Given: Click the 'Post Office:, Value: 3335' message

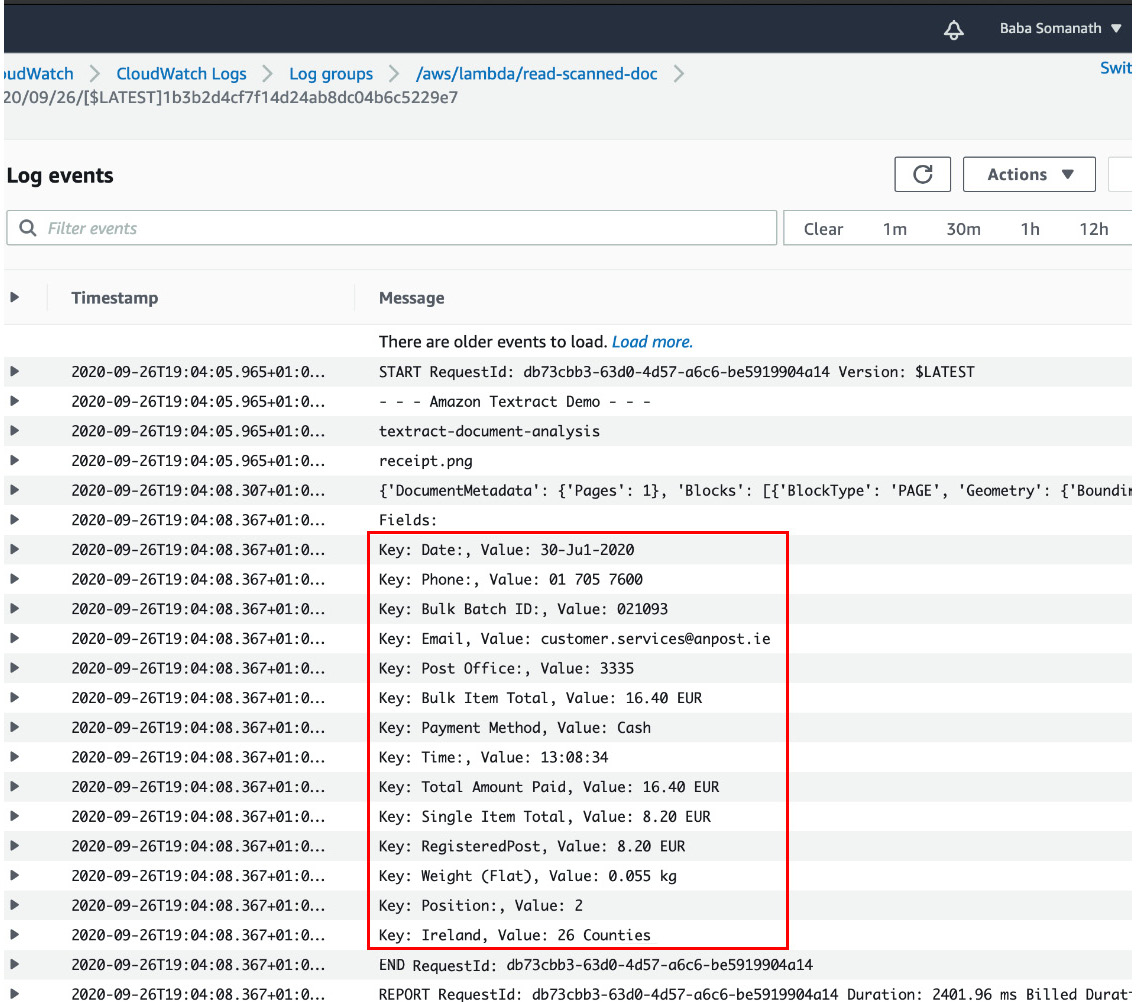Looking at the screenshot, I should (506, 669).
